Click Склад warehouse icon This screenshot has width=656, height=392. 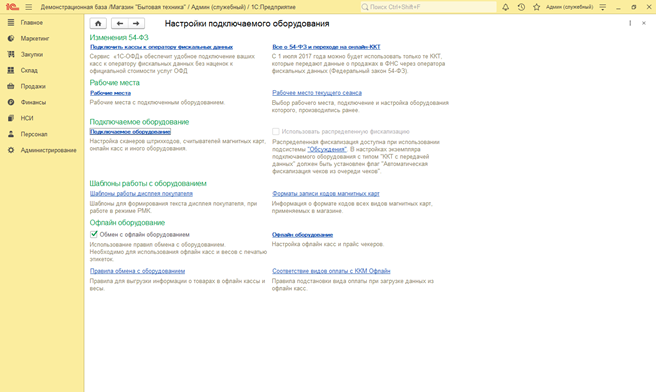(x=11, y=70)
